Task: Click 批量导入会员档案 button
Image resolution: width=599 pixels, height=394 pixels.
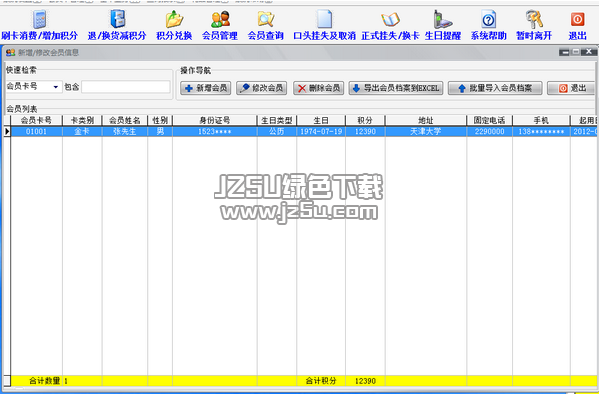Action: pos(495,88)
